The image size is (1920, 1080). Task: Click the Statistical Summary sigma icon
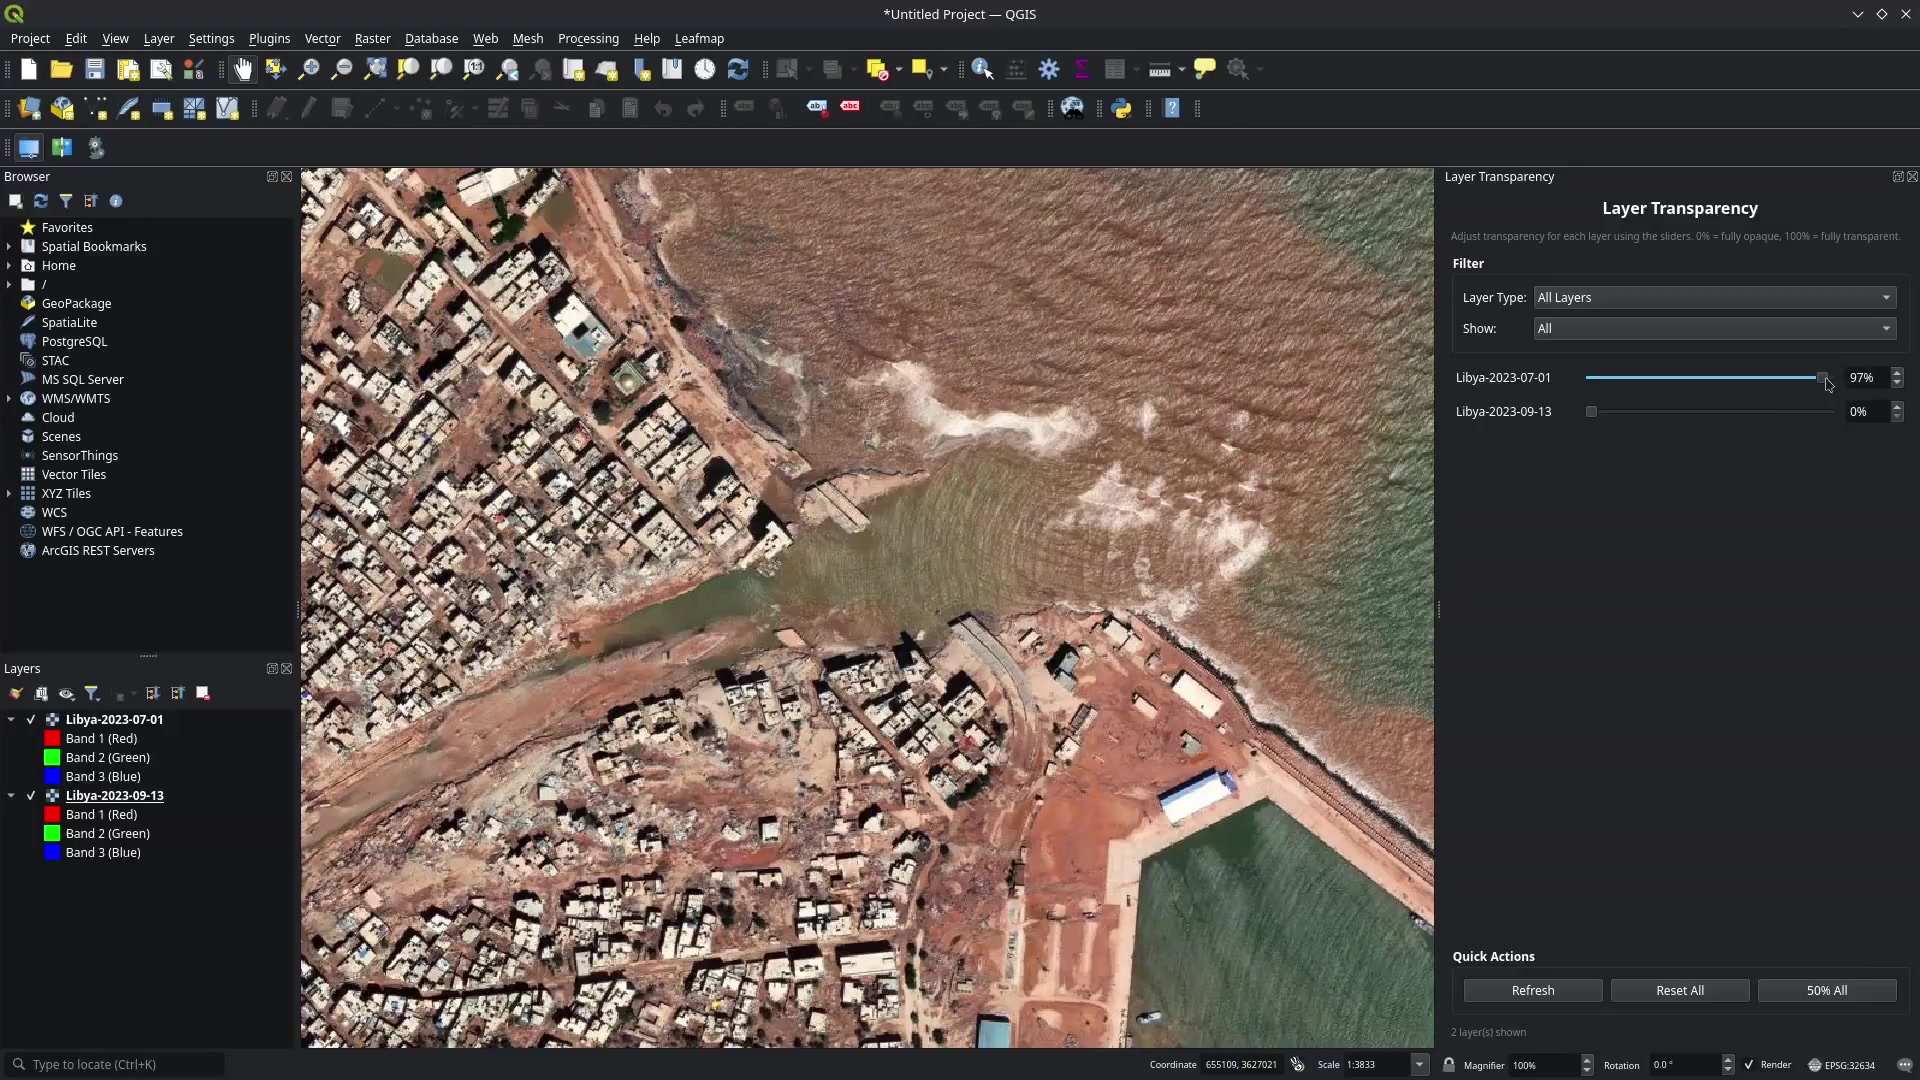pyautogui.click(x=1082, y=69)
